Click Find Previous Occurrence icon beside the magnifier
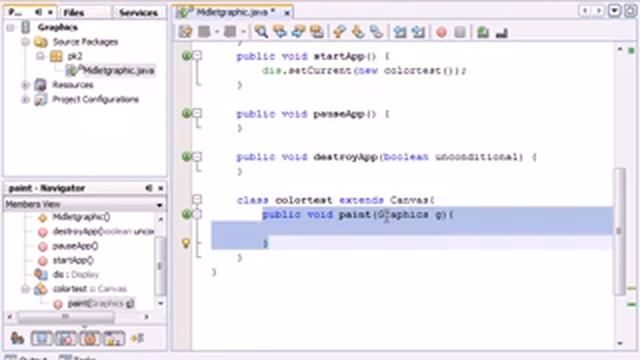640x360 pixels. 280,31
